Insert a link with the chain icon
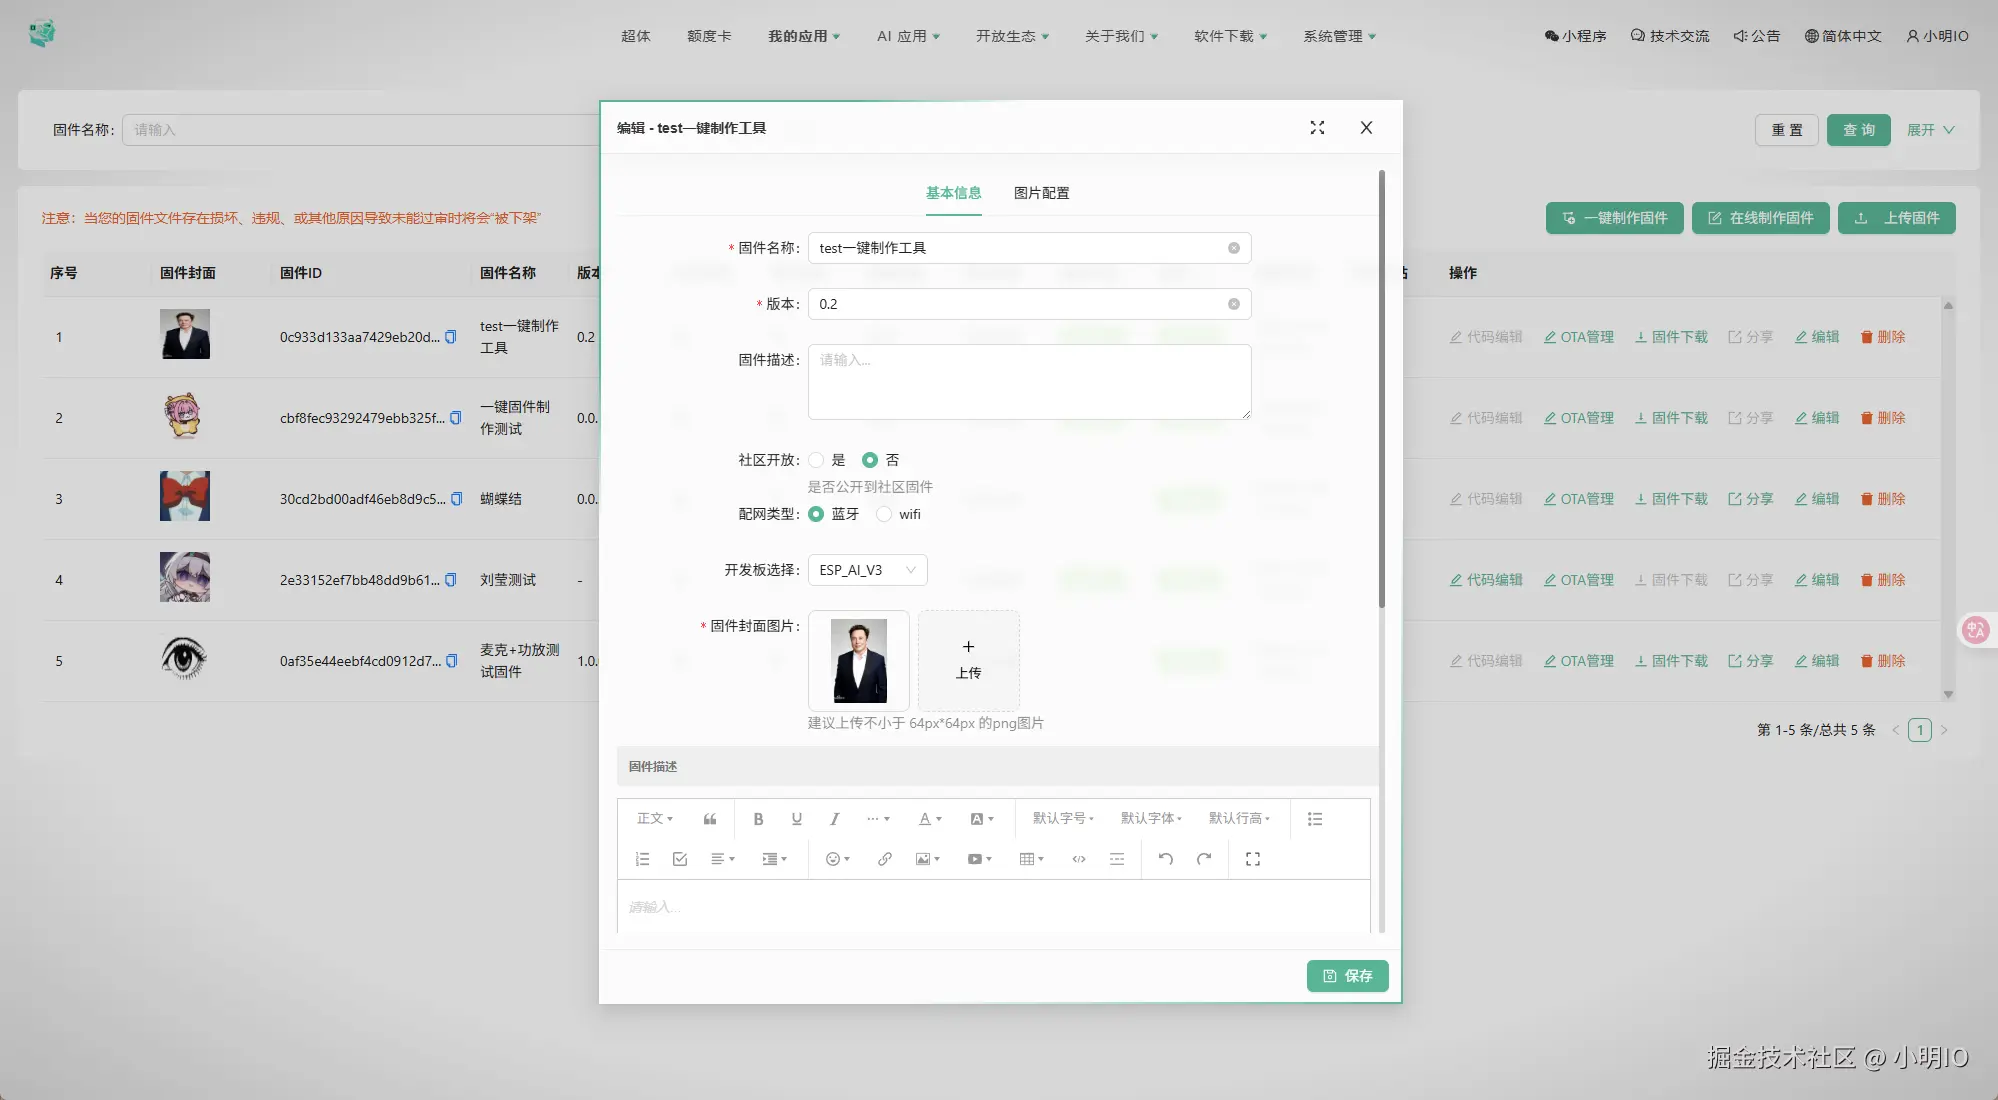The height and width of the screenshot is (1100, 1998). pos(884,859)
